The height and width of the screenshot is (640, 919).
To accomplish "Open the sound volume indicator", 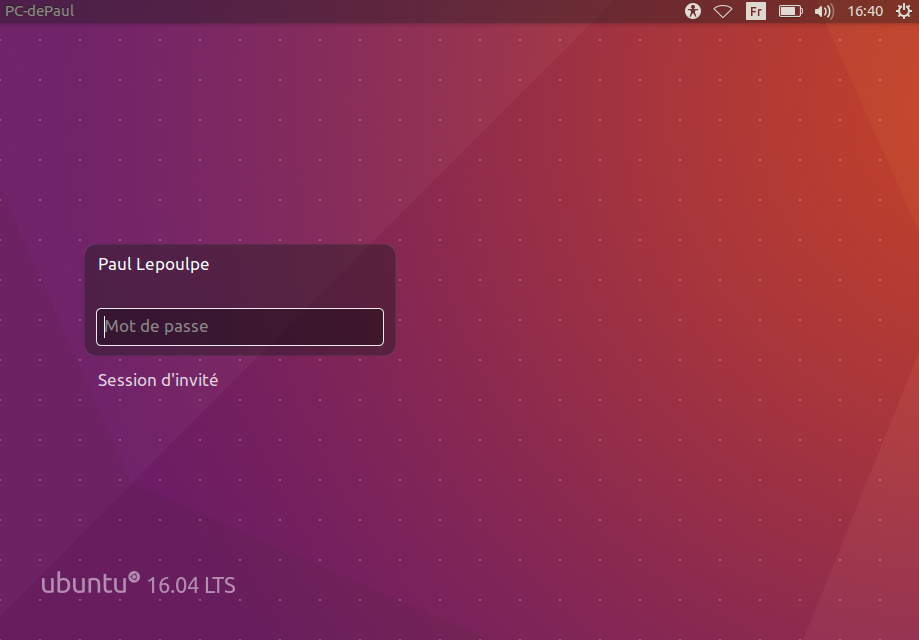I will [x=824, y=11].
